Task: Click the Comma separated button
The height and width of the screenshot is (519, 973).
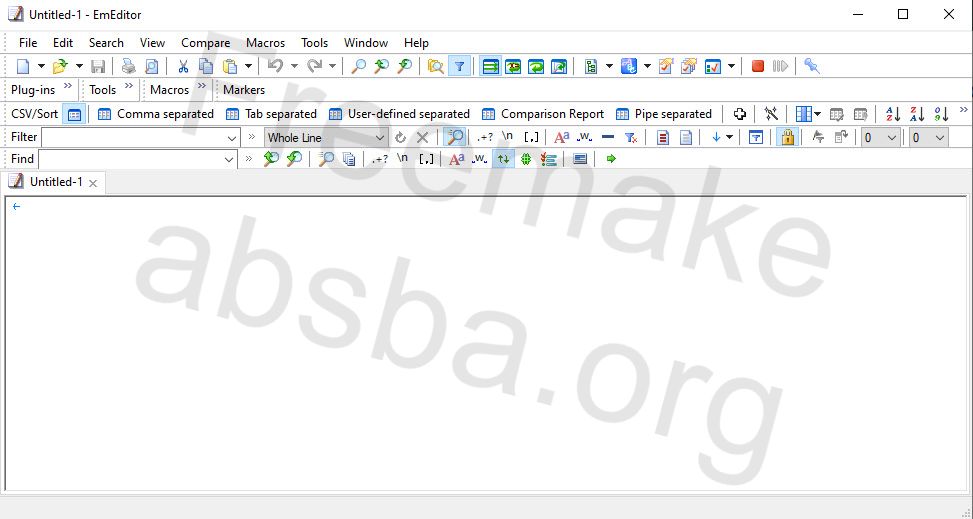Action: (156, 114)
